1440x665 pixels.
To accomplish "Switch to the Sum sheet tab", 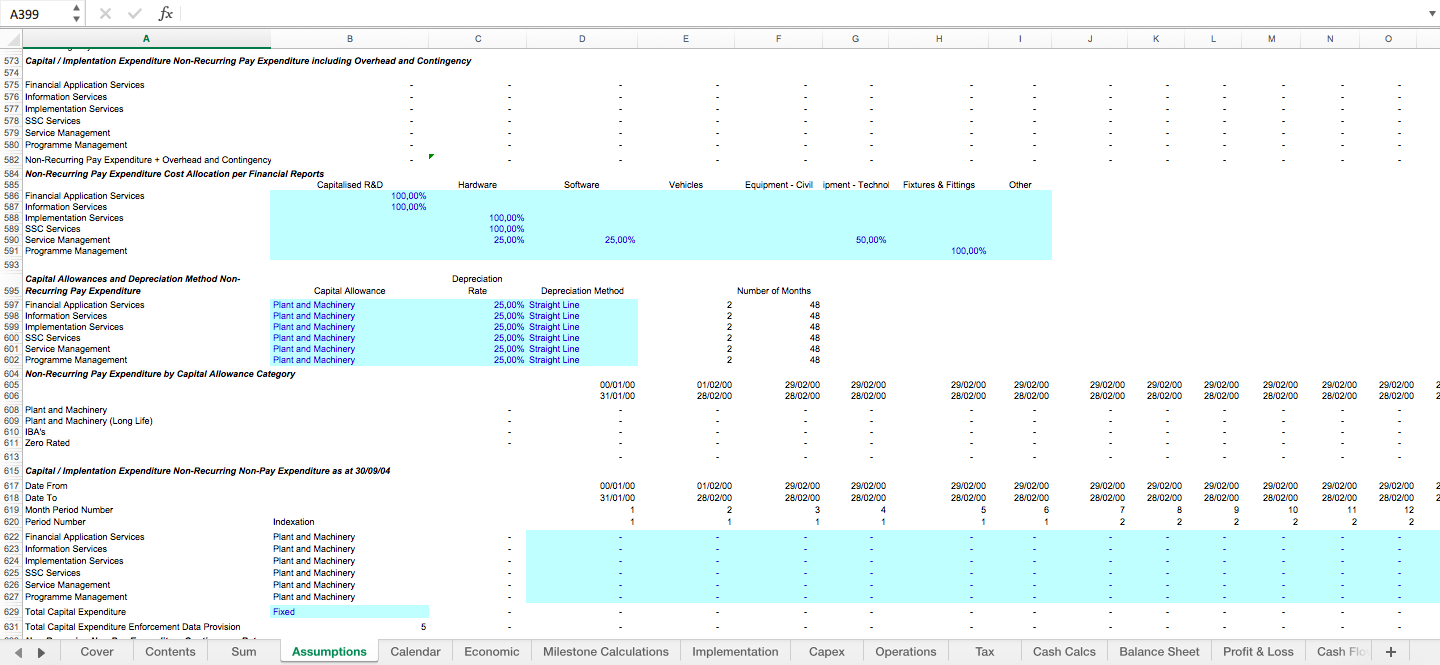I will pos(244,652).
